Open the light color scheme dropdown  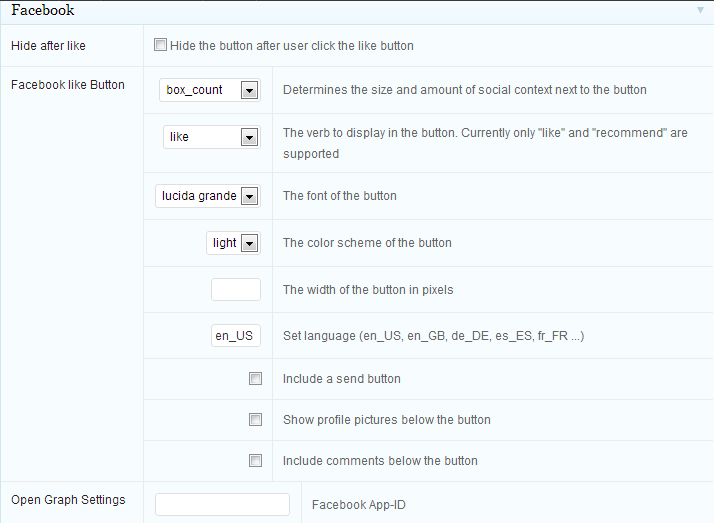[233, 243]
